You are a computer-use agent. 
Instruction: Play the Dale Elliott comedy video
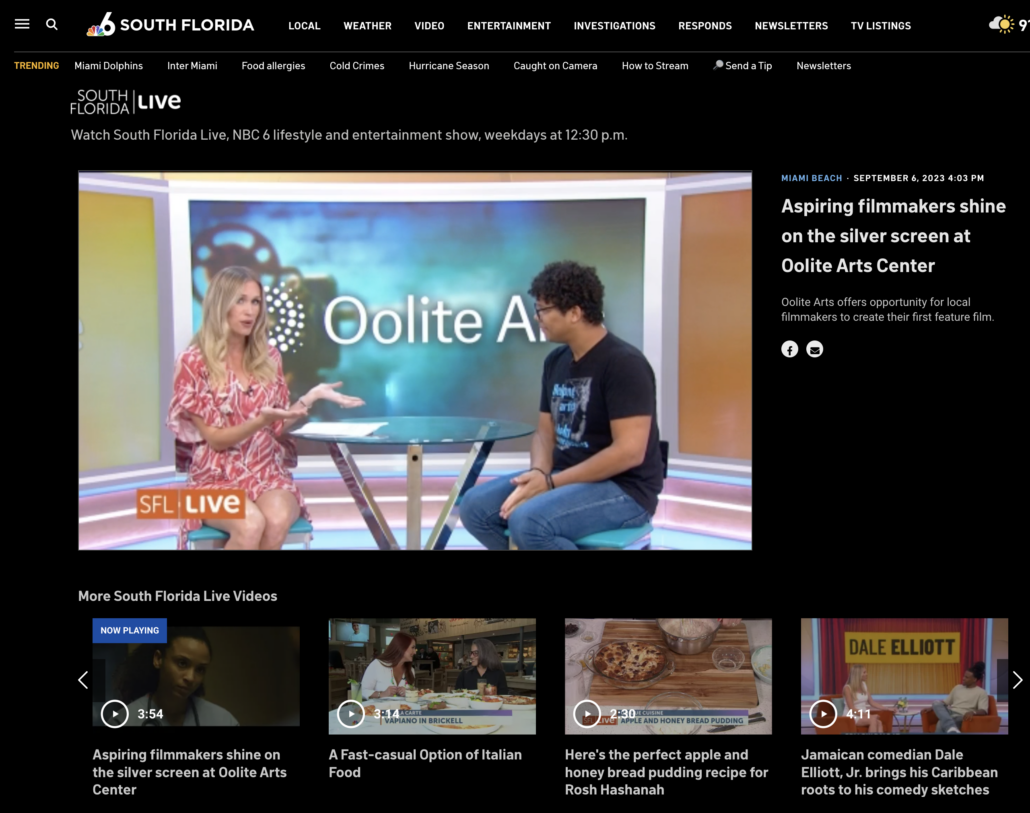click(822, 713)
